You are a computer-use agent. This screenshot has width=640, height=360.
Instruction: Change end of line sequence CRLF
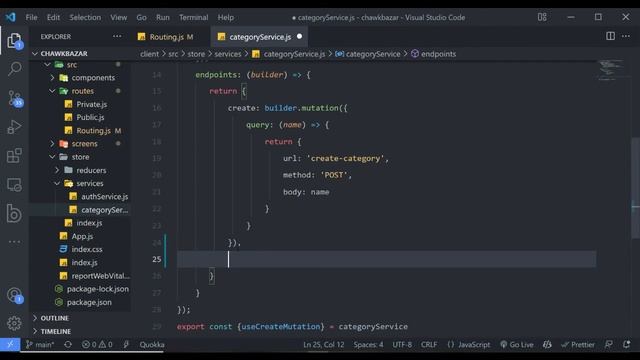[x=429, y=344]
